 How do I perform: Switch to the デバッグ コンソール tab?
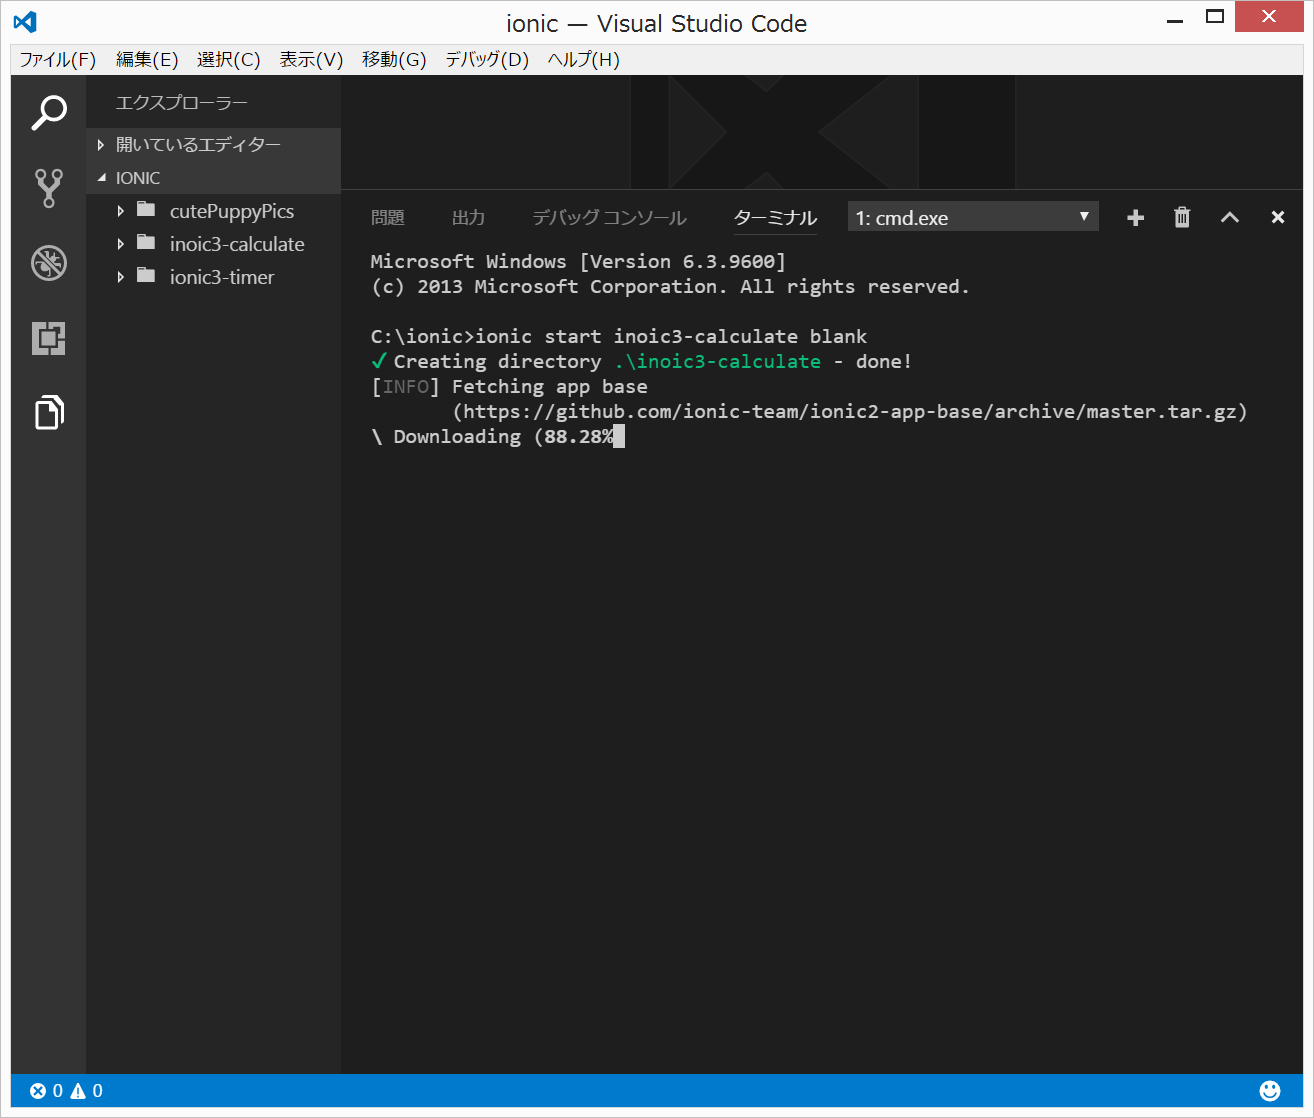click(x=609, y=218)
